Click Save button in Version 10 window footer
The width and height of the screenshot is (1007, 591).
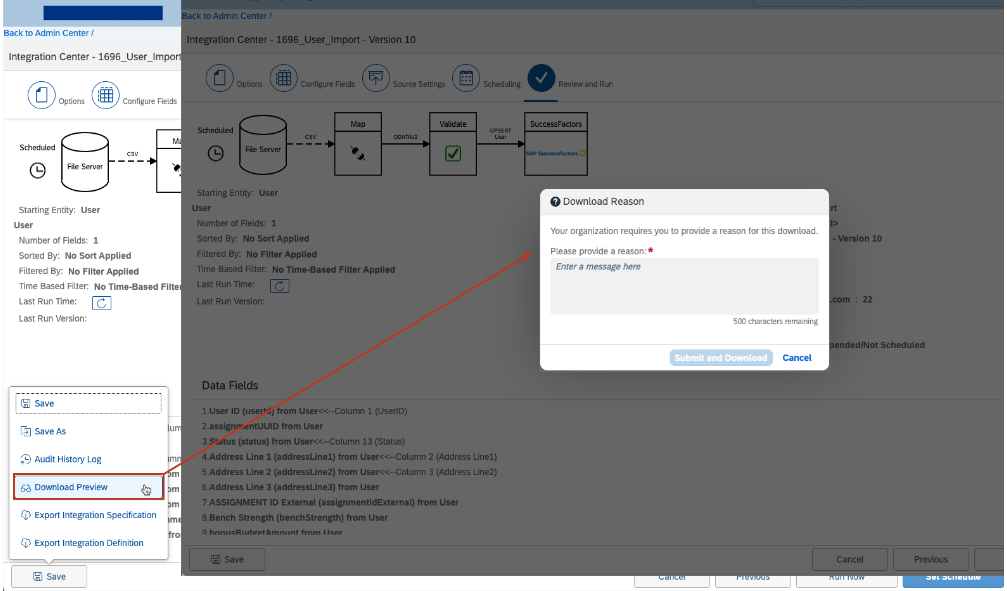227,560
